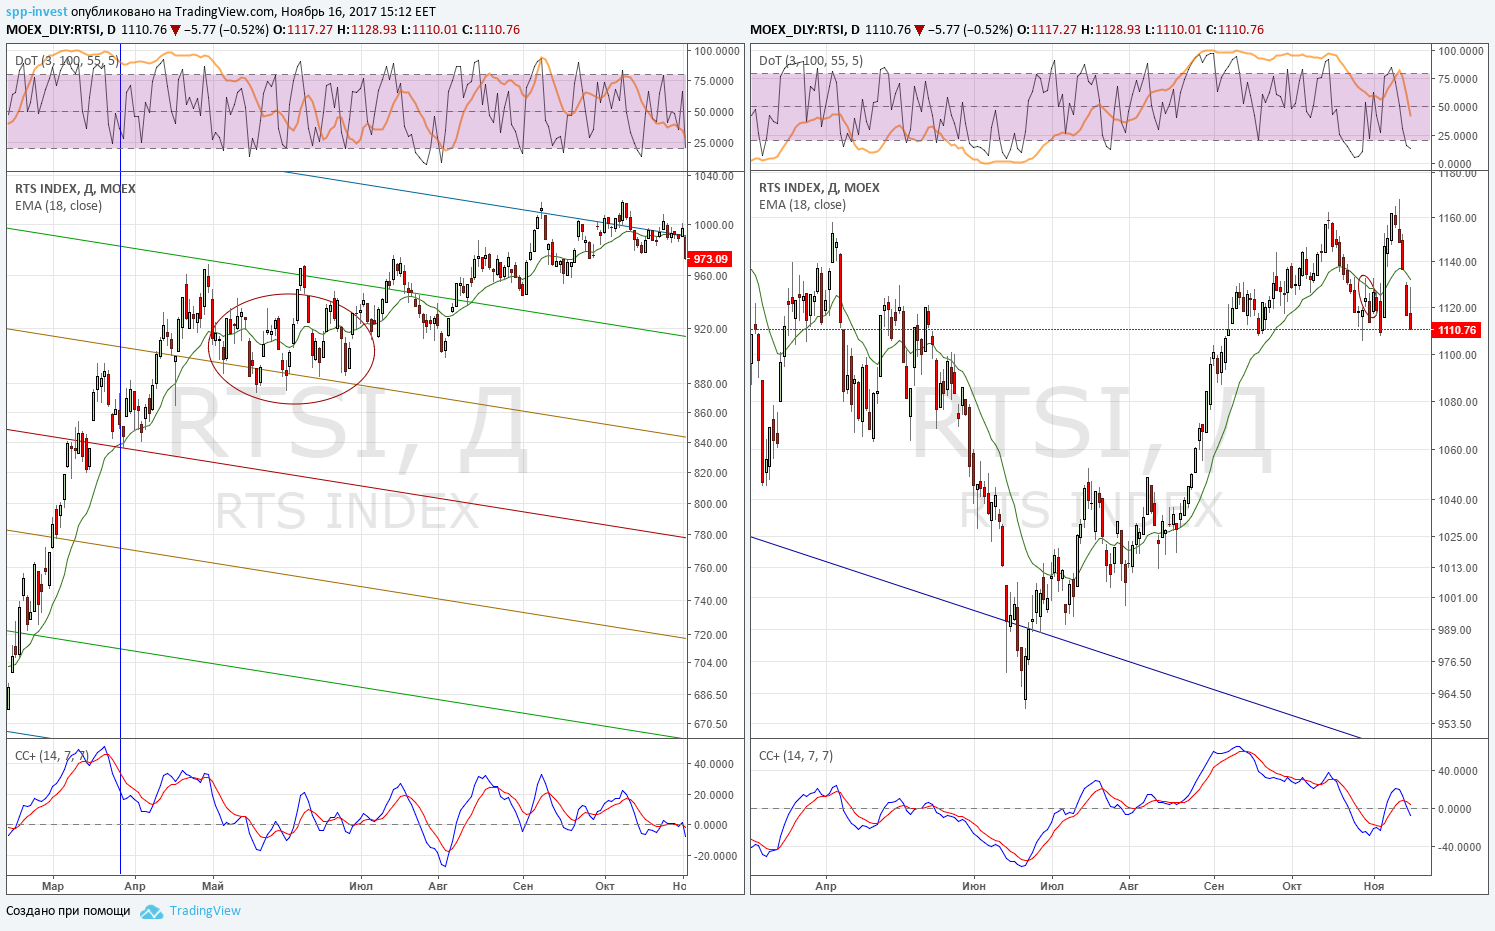Click EMA (18, close) legend in right chart

(802, 205)
